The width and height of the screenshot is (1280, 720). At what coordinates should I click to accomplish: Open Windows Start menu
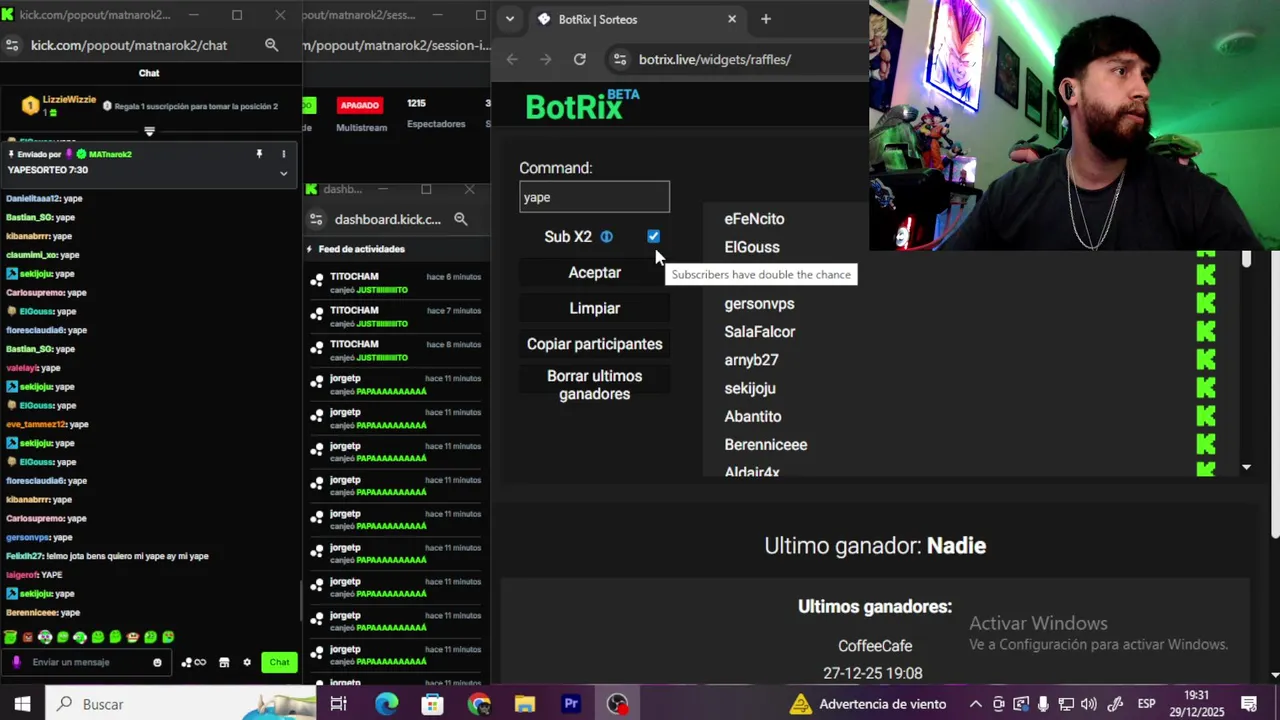pyautogui.click(x=22, y=704)
